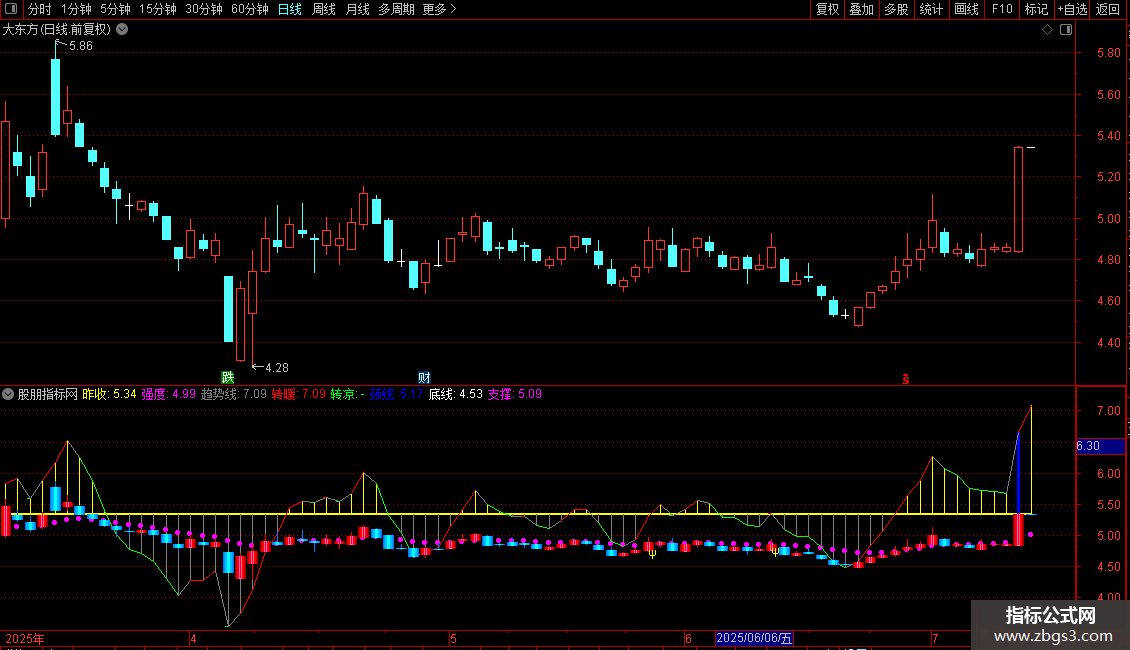Open dropdown next to 大东方 title
This screenshot has width=1130, height=650.
pyautogui.click(x=123, y=30)
